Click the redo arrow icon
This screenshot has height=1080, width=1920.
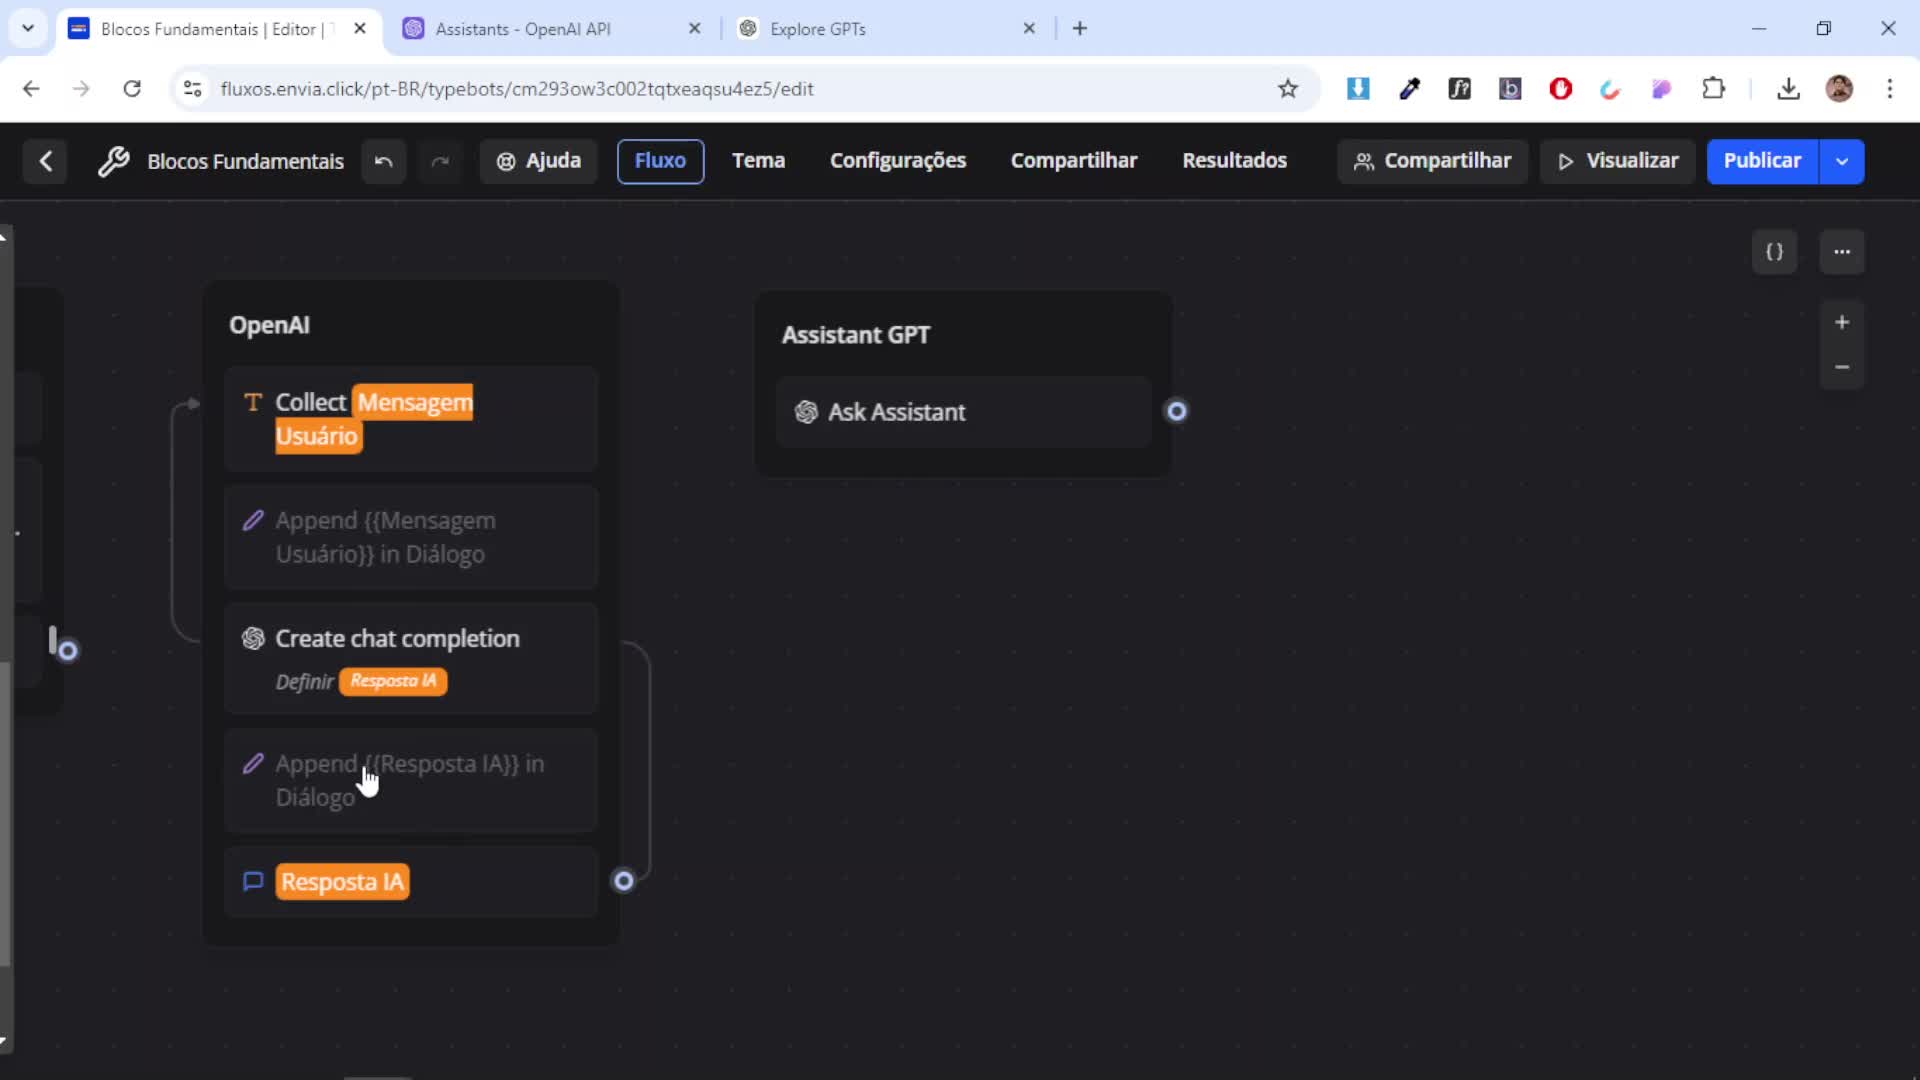(440, 161)
